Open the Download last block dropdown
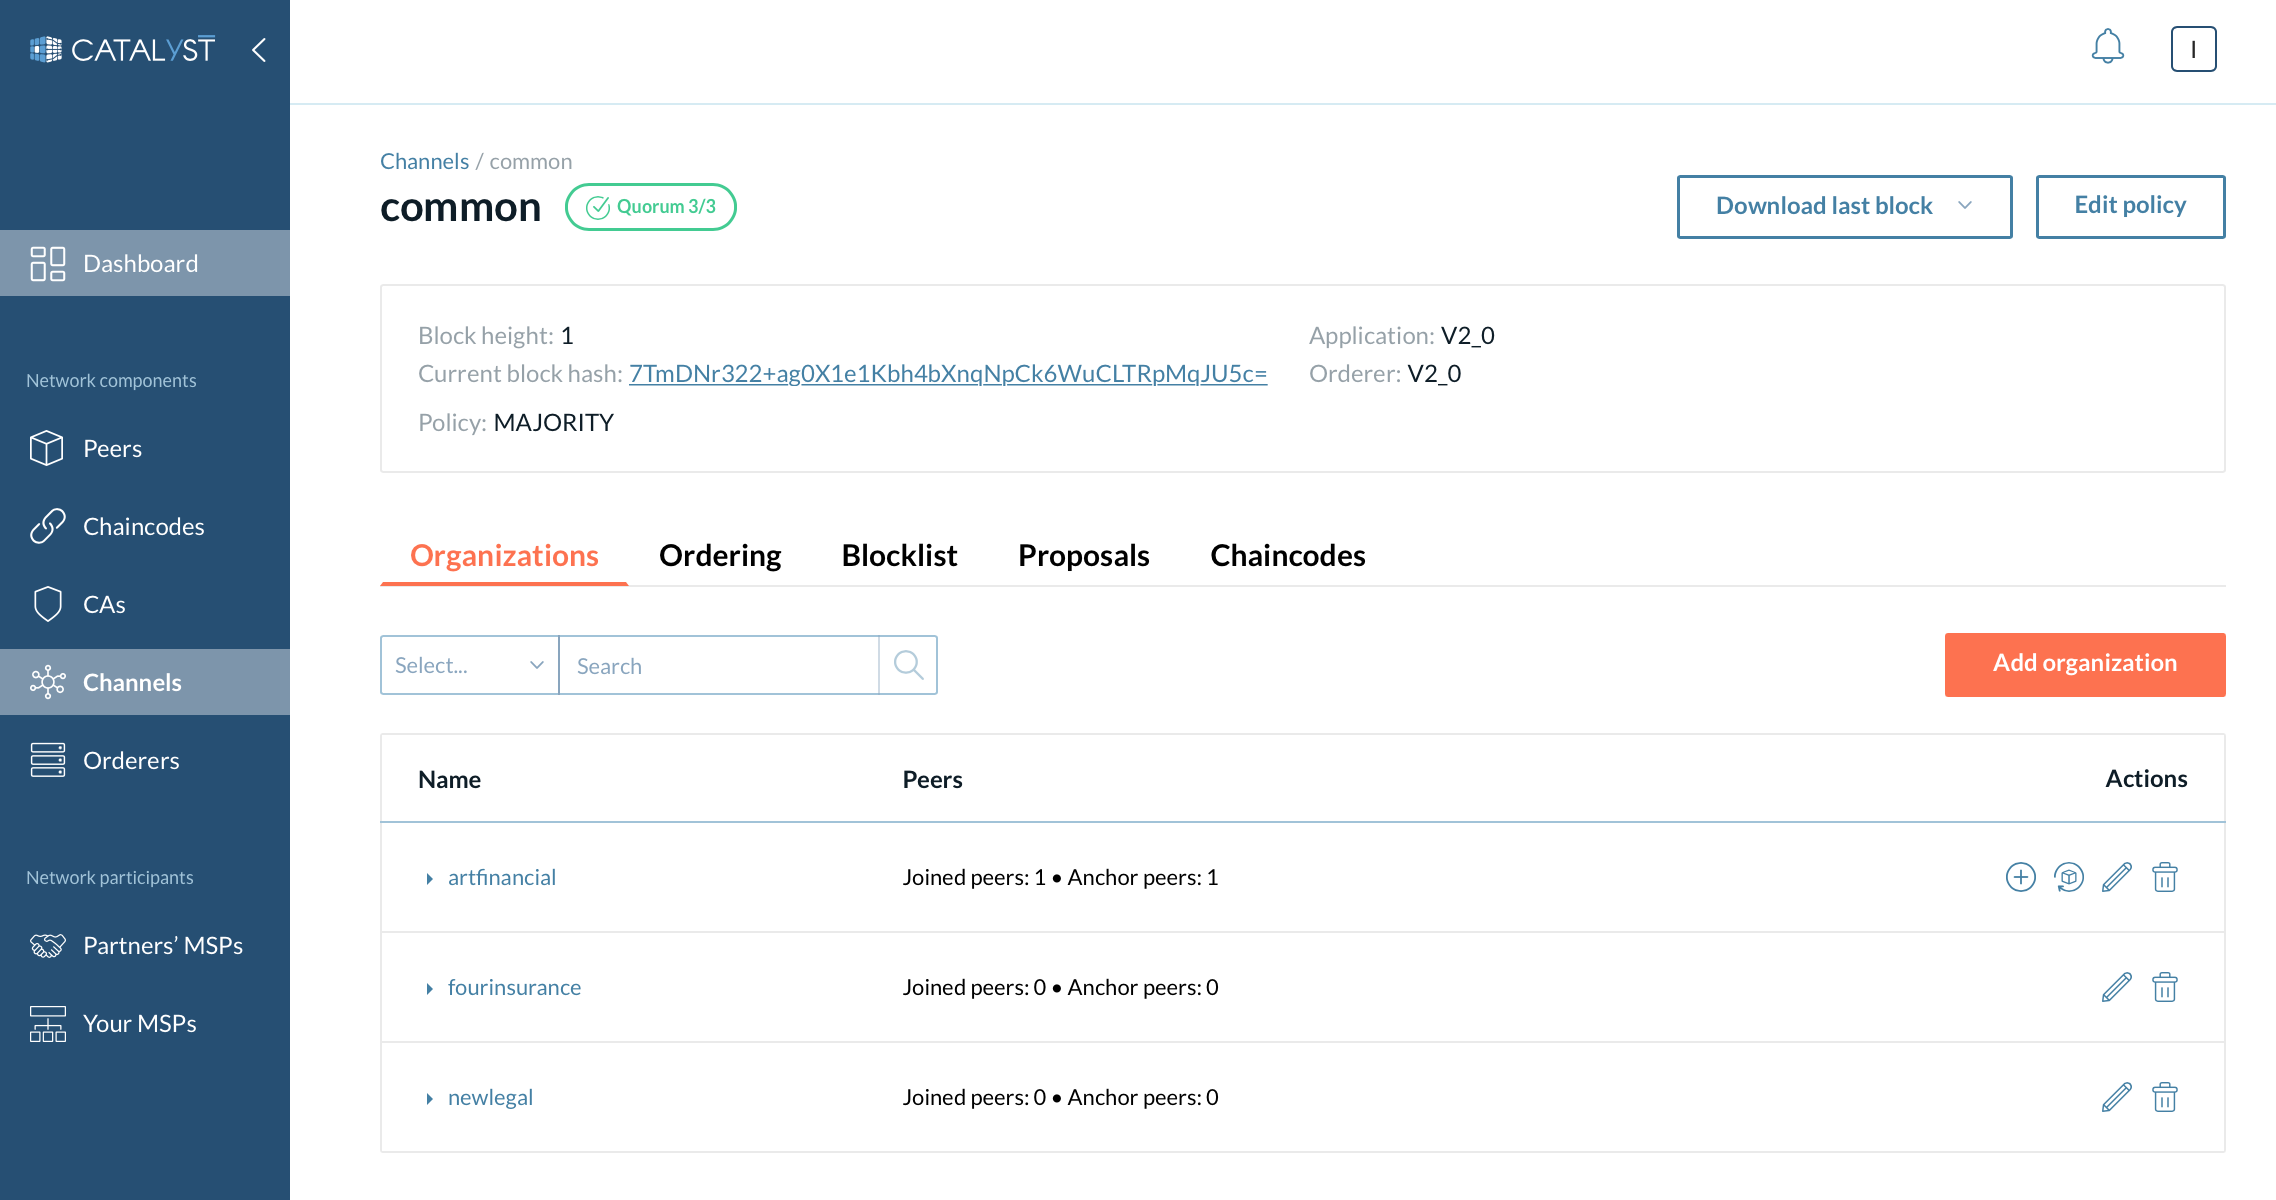2276x1200 pixels. [x=1843, y=206]
